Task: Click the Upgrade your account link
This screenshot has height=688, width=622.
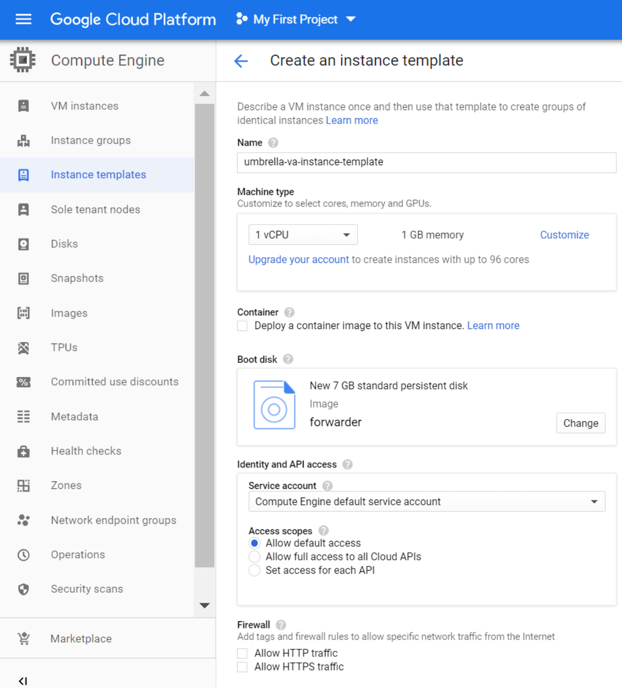Action: 299,259
